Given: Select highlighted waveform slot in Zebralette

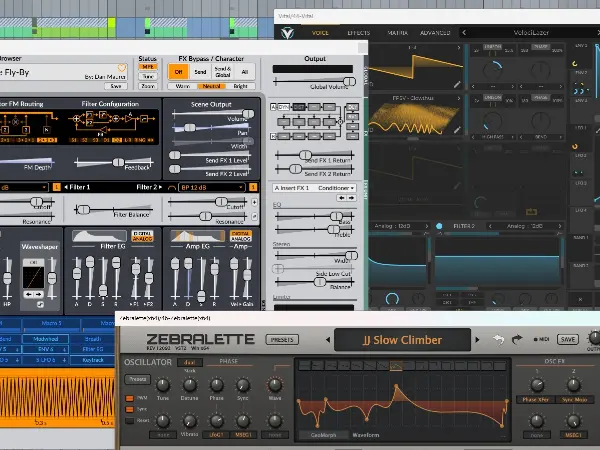Looking at the screenshot, I should click(x=396, y=366).
